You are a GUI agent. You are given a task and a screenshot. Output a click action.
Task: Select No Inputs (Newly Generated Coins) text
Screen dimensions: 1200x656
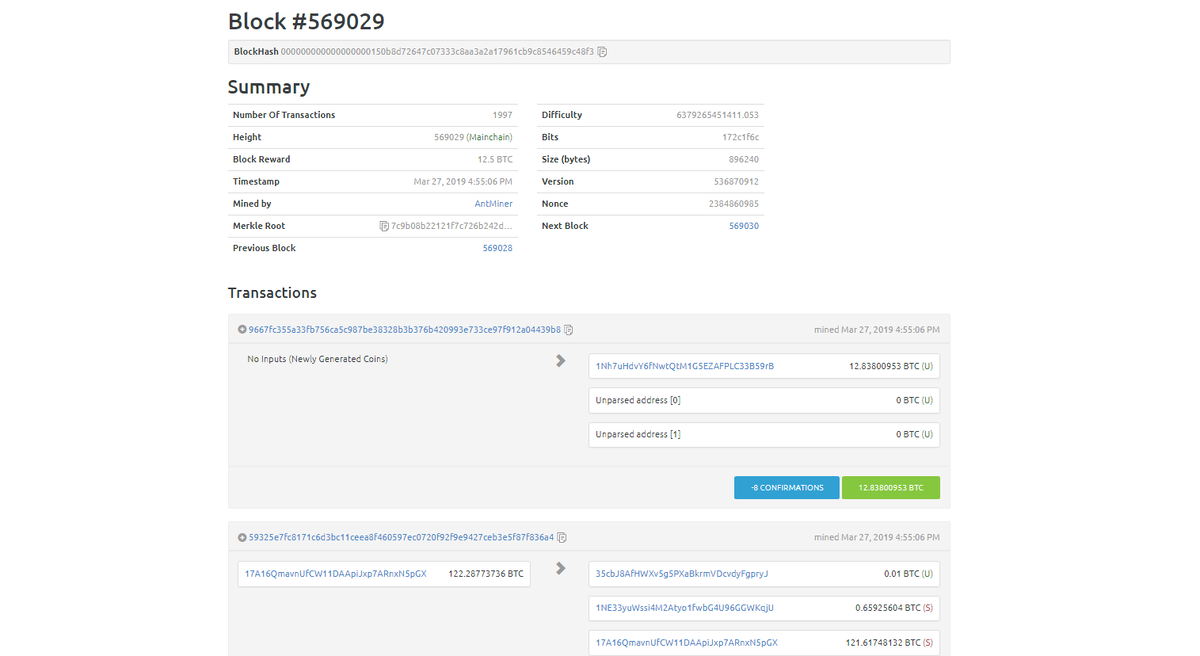[318, 359]
